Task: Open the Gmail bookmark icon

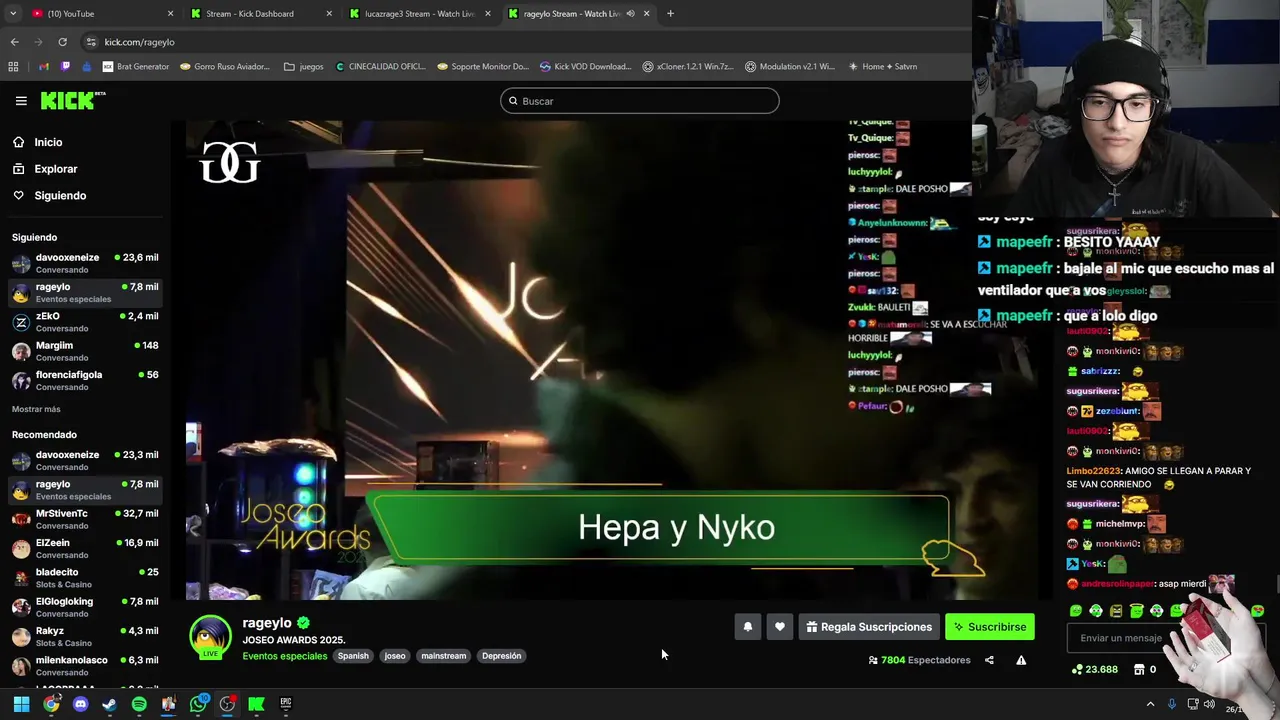Action: 43,67
